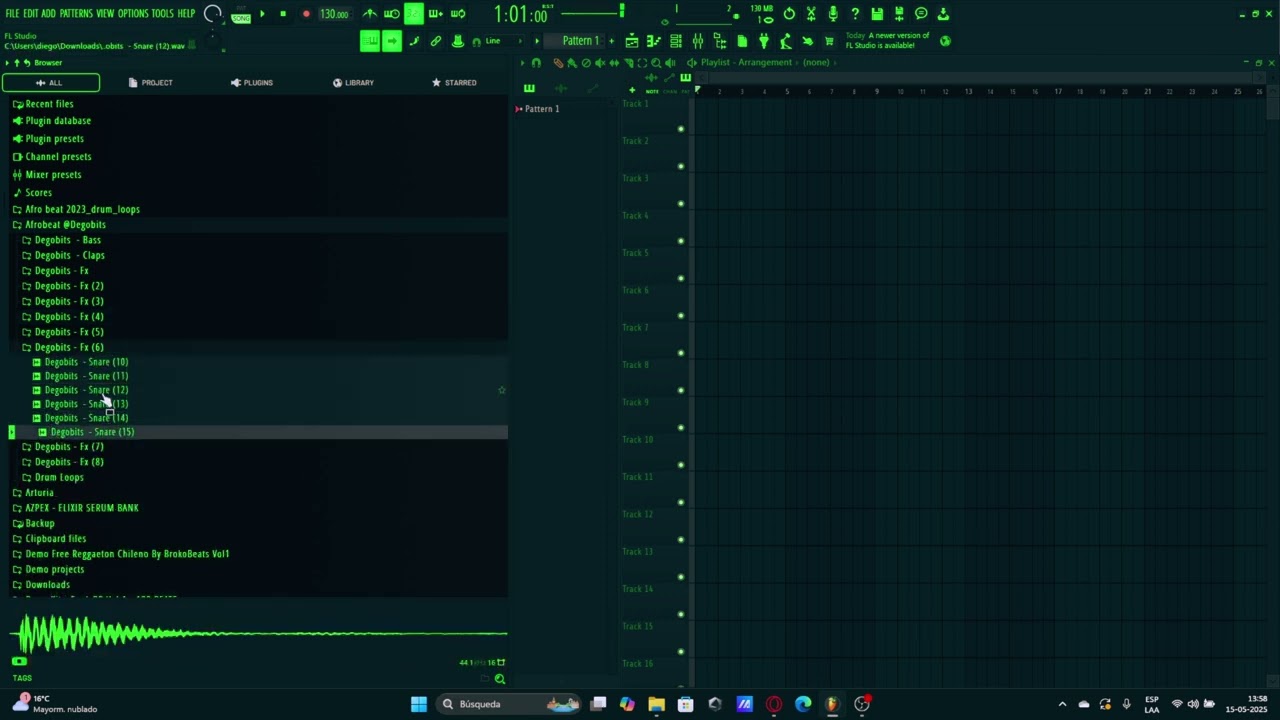Screen dimensions: 1280x720
Task: Click the undo history icon
Action: (x=789, y=14)
